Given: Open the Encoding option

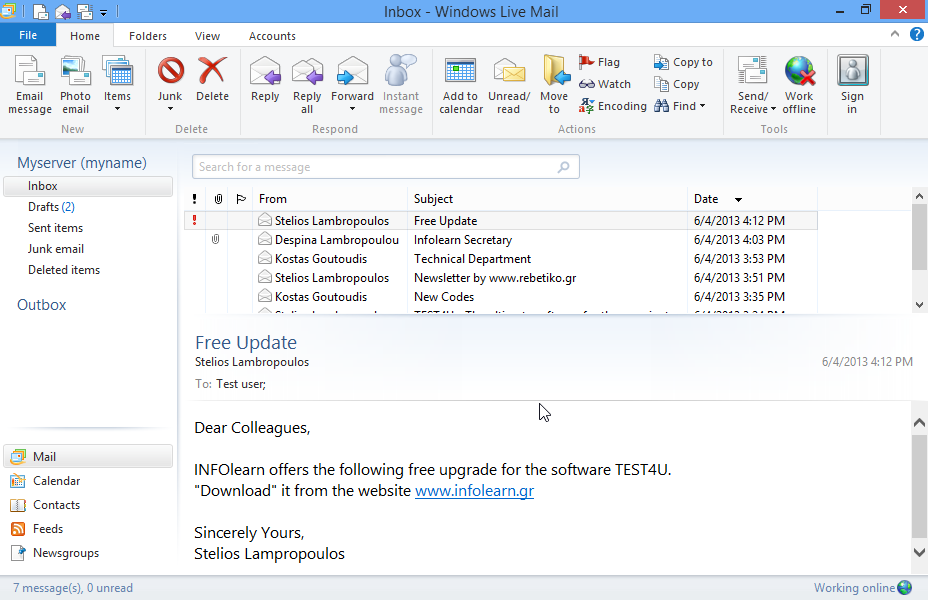Looking at the screenshot, I should click(x=613, y=106).
